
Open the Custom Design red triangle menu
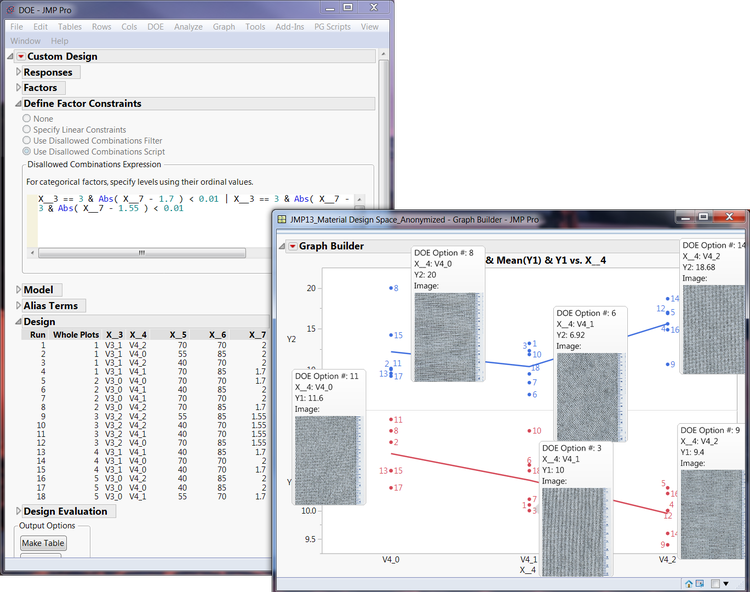19,57
